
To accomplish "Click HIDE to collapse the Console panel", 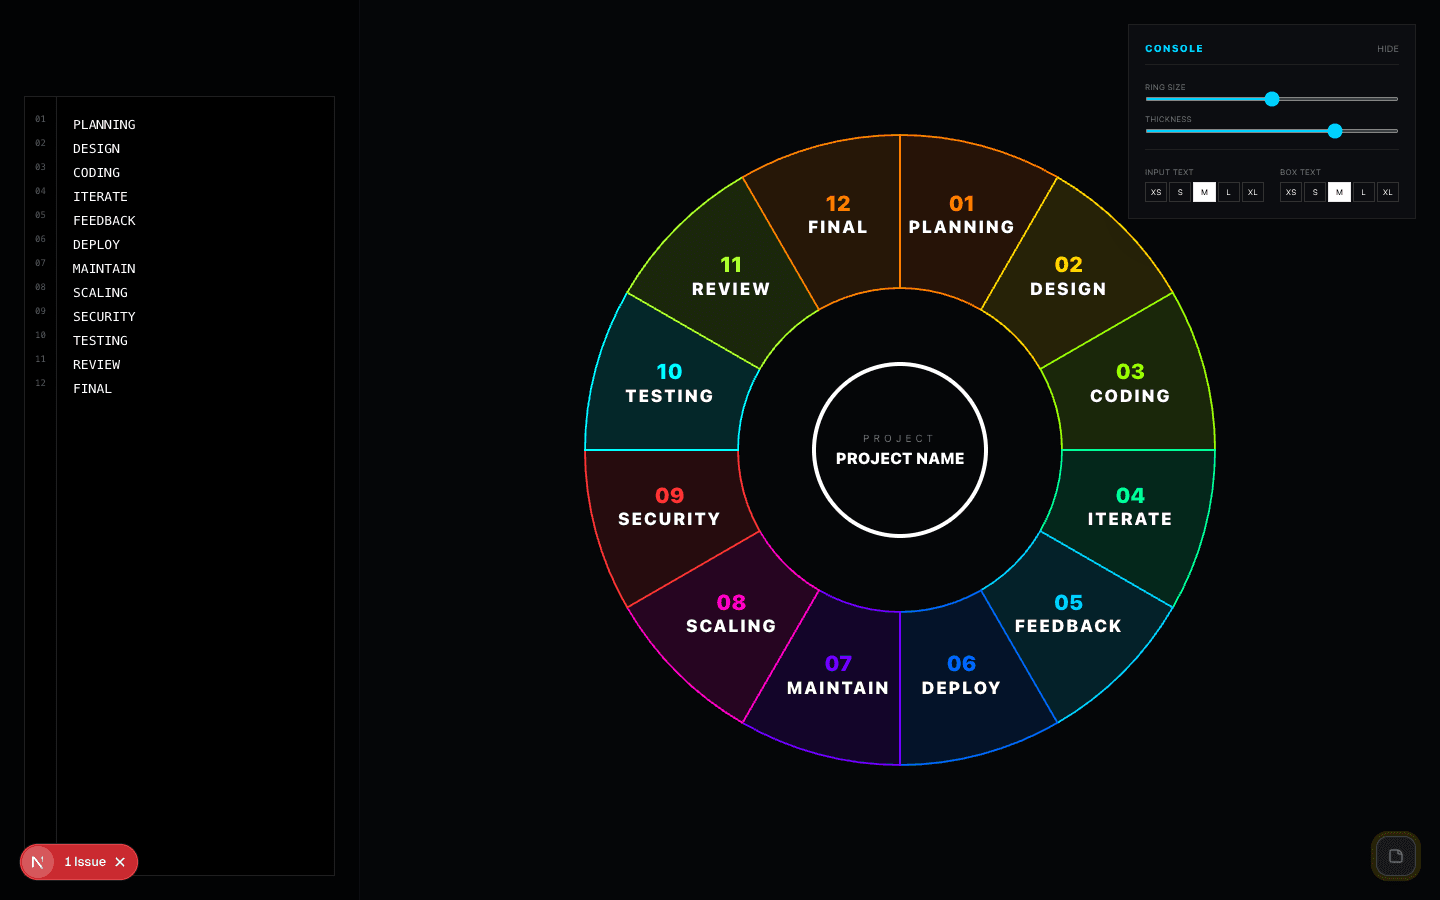I will tap(1388, 48).
